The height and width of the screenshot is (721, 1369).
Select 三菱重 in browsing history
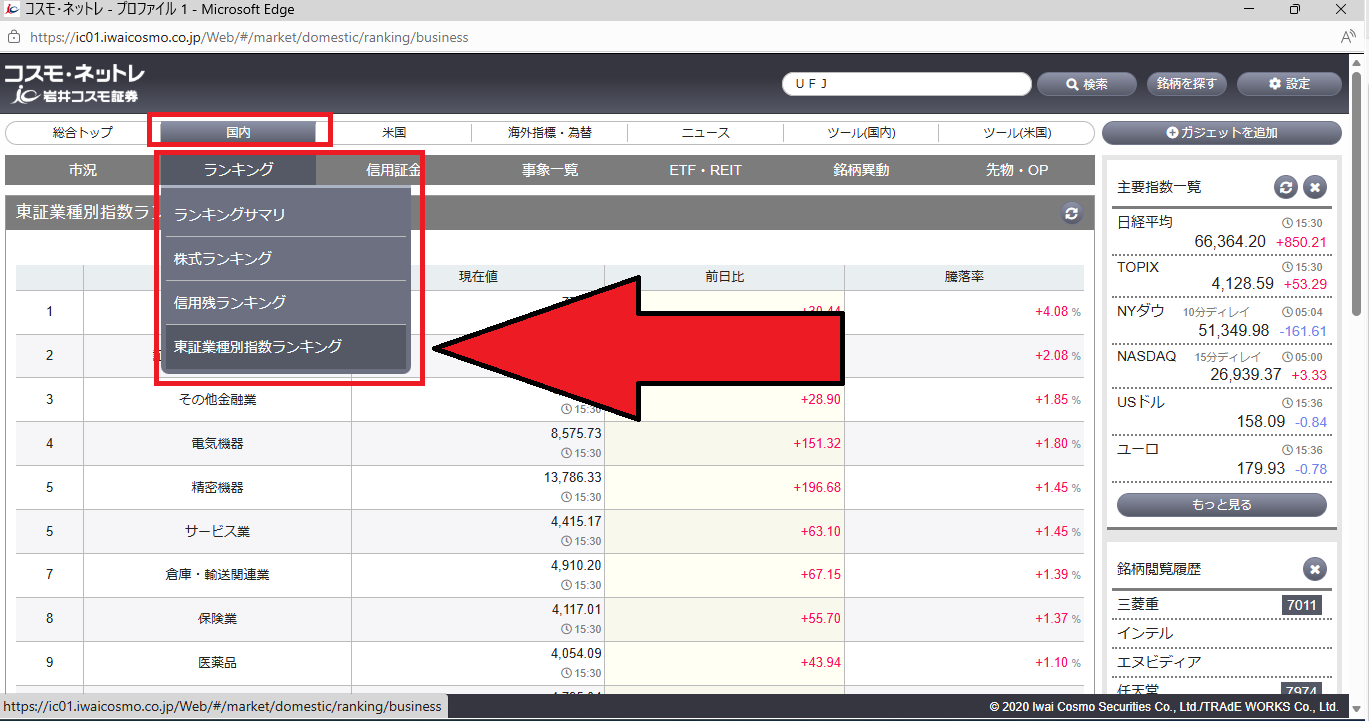click(1138, 604)
